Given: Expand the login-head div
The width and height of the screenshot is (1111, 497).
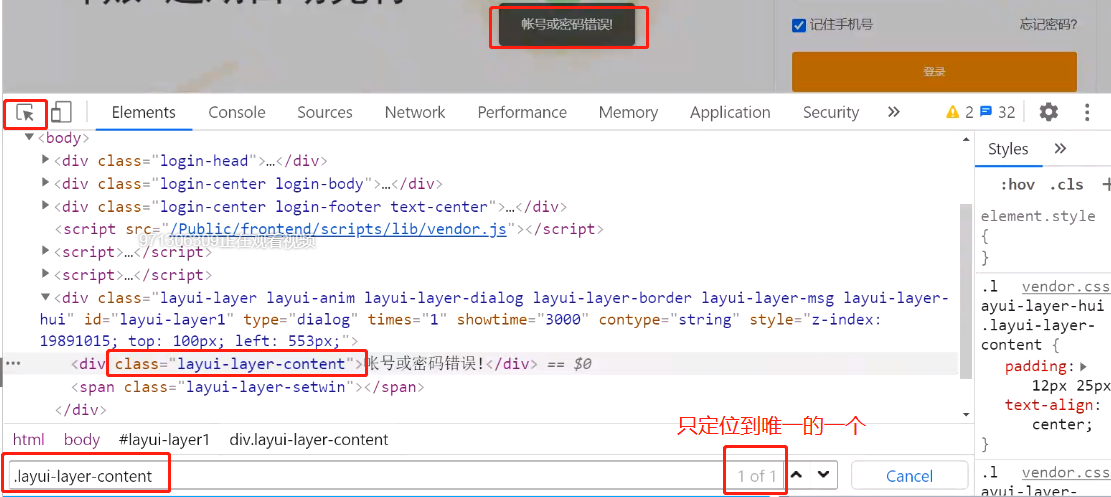Looking at the screenshot, I should click(x=47, y=160).
